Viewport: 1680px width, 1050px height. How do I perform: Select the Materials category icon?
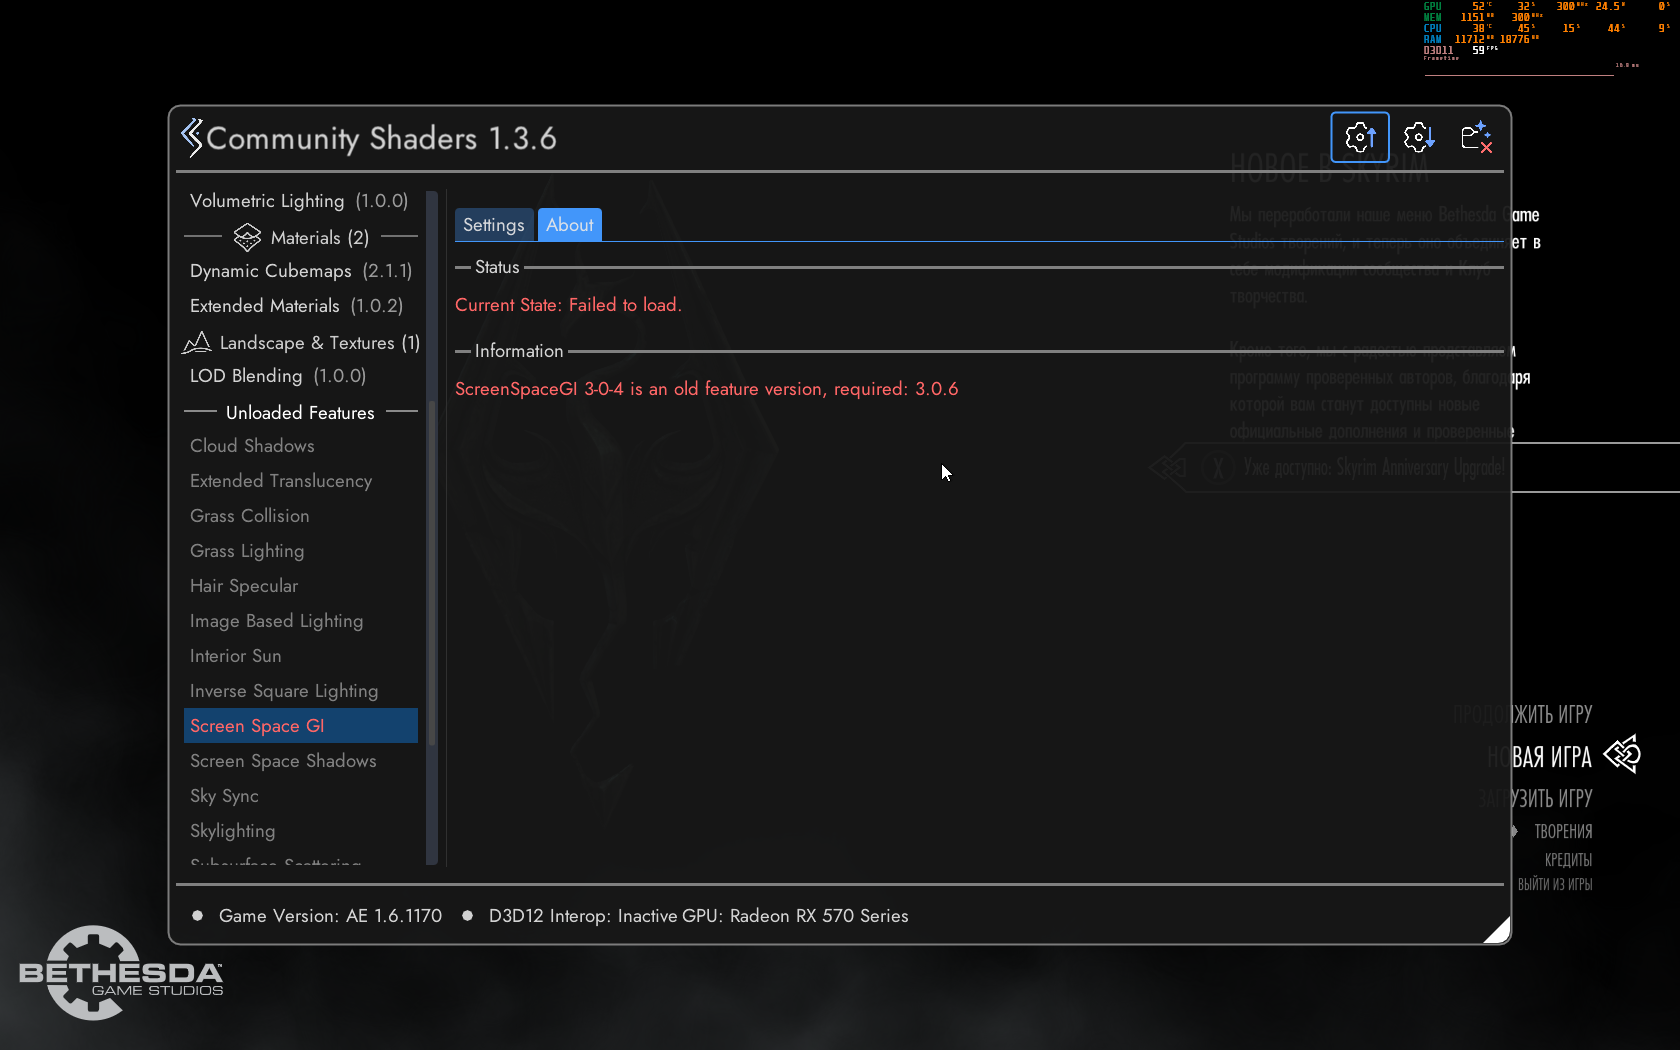247,238
